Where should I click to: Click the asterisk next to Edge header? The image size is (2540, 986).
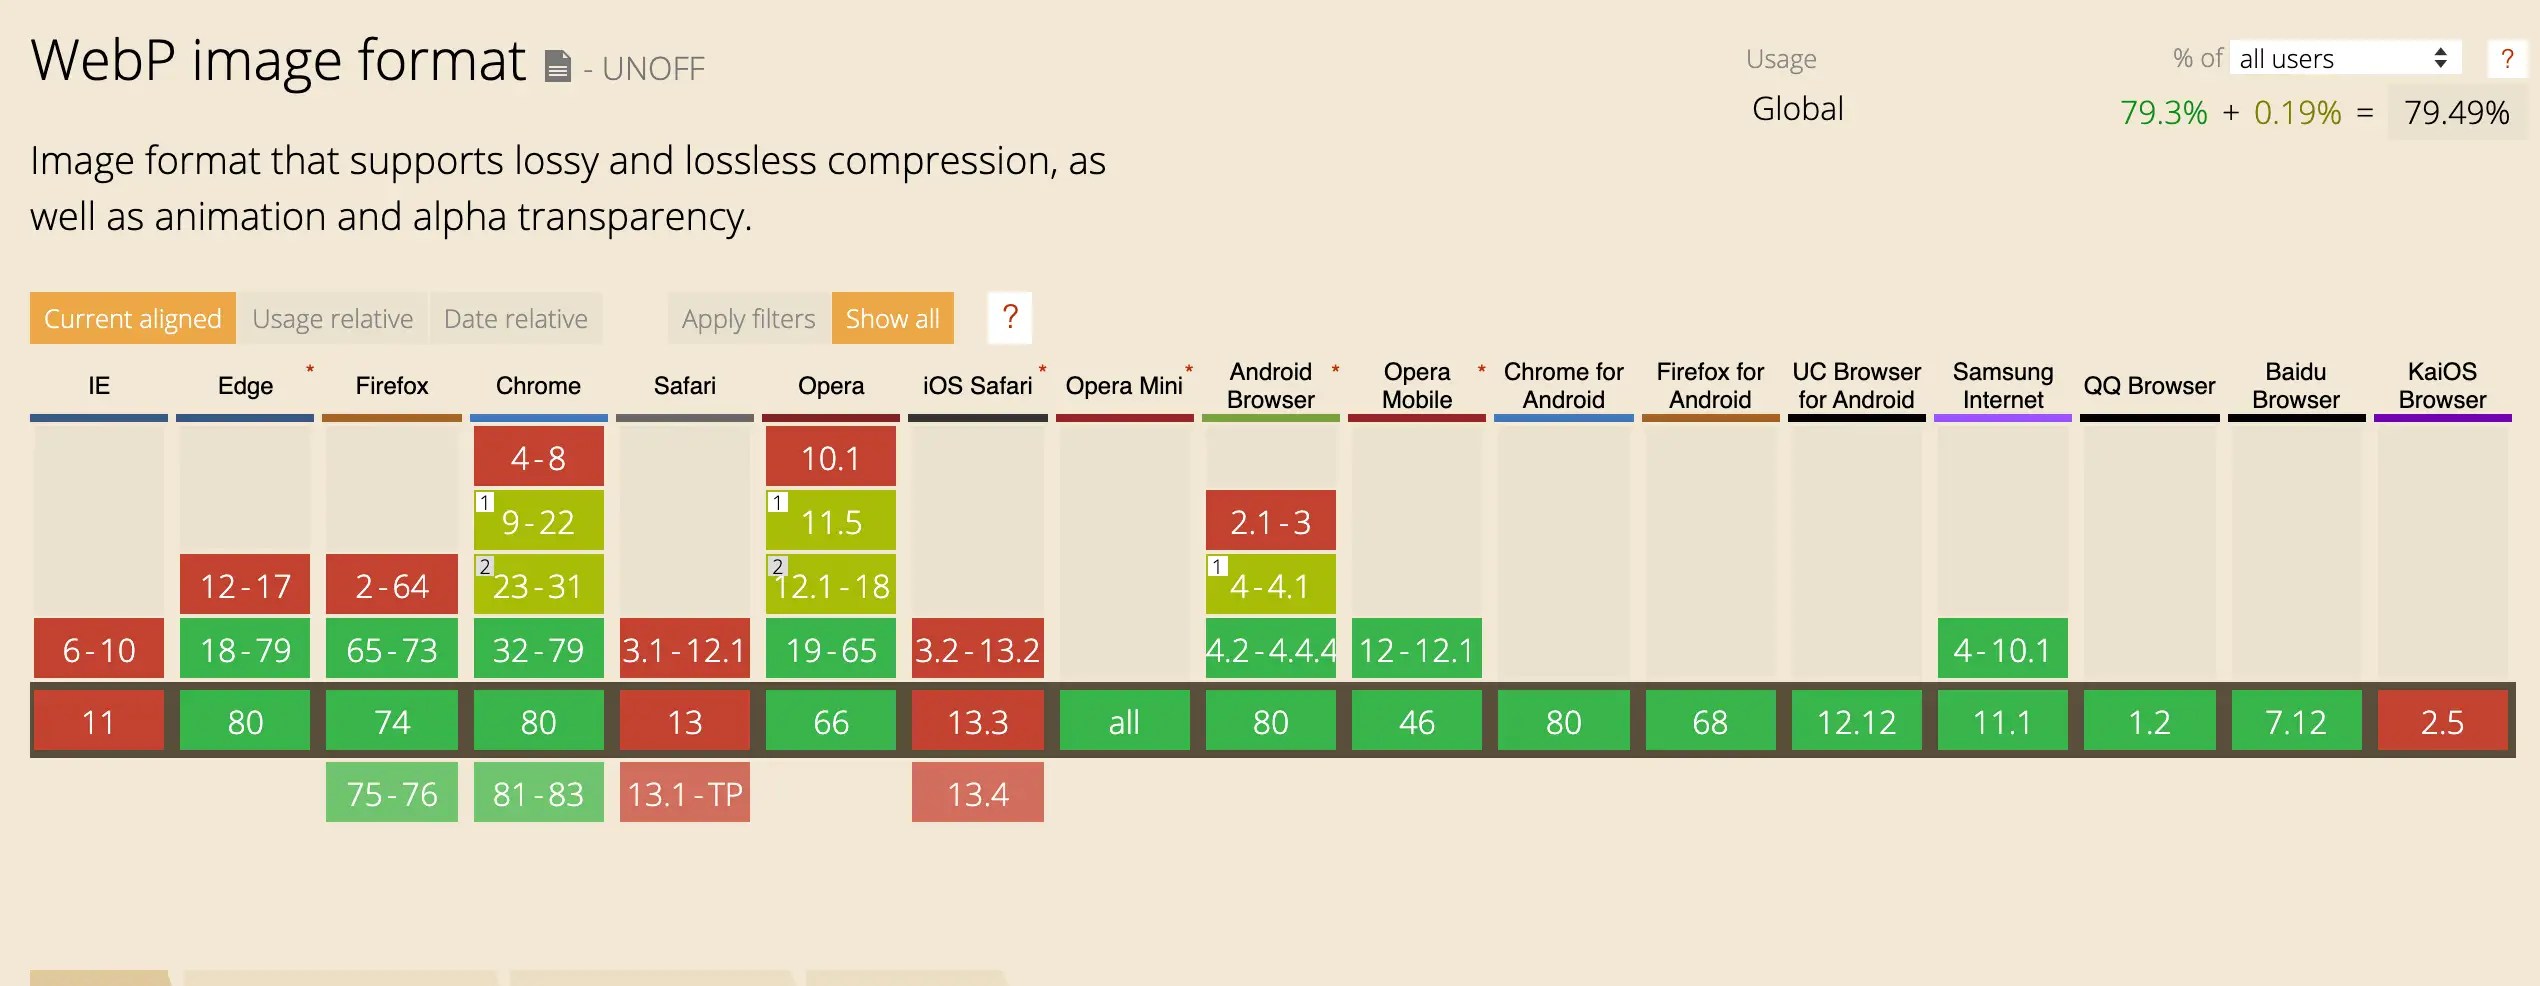[310, 370]
